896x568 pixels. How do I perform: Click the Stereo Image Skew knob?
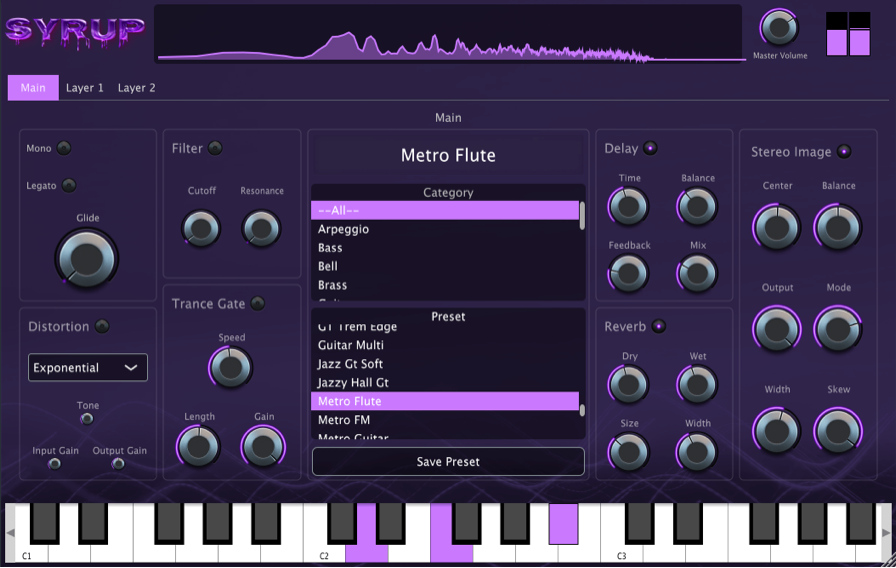(838, 431)
